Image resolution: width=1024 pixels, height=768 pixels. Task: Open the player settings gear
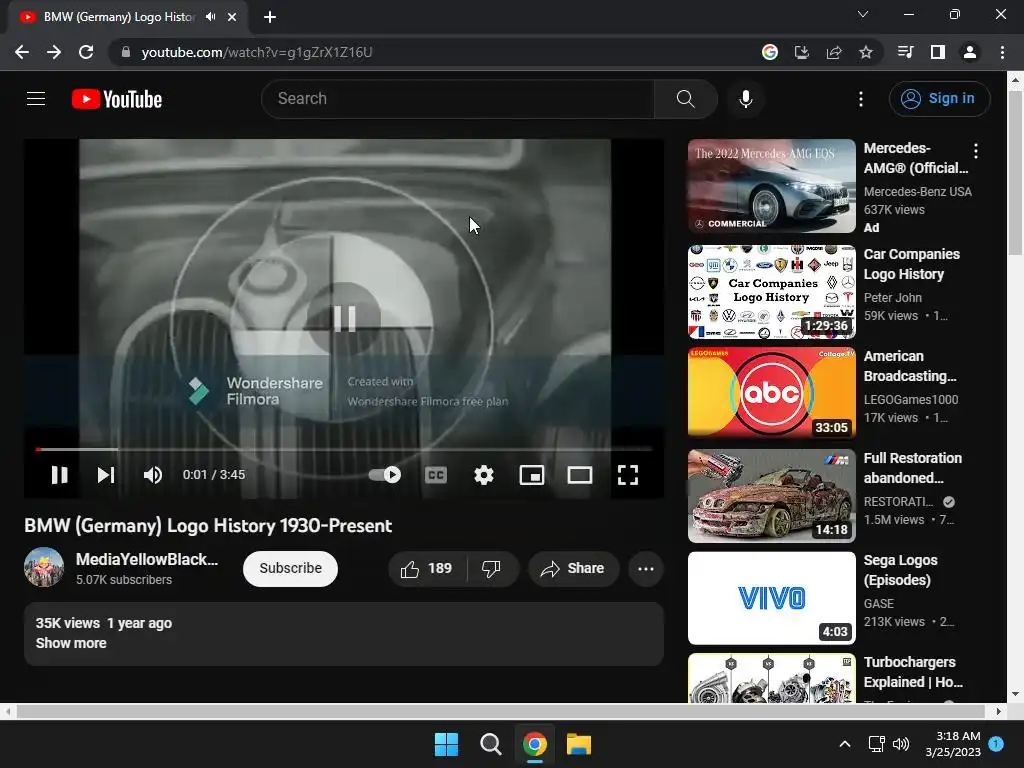pyautogui.click(x=483, y=475)
